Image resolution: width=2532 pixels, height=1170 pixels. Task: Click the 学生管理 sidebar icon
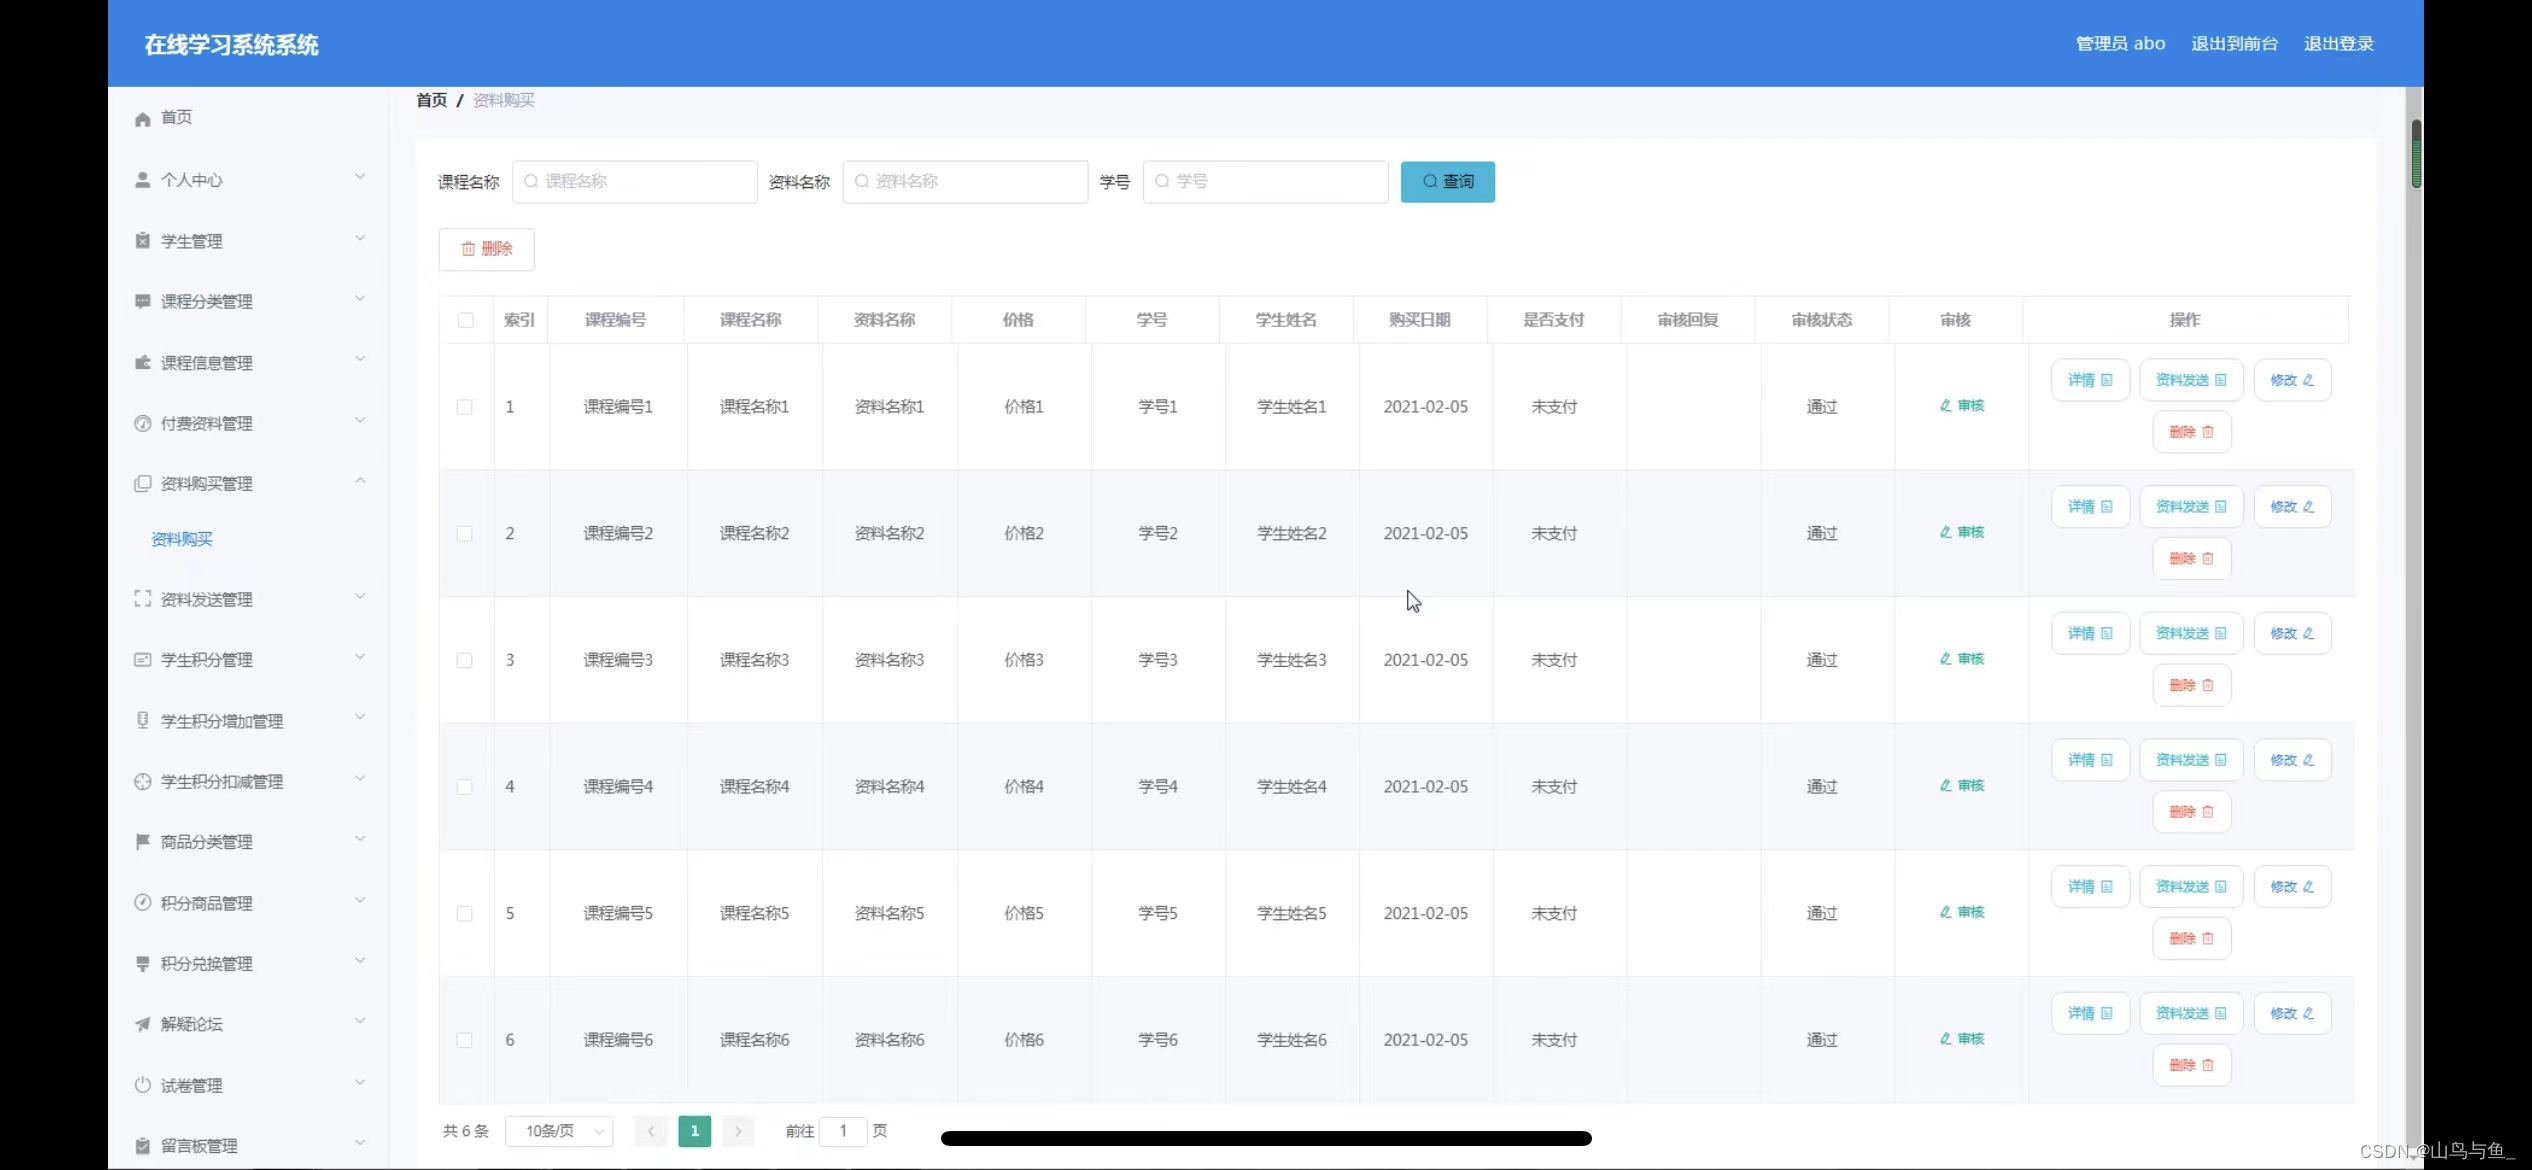point(142,241)
